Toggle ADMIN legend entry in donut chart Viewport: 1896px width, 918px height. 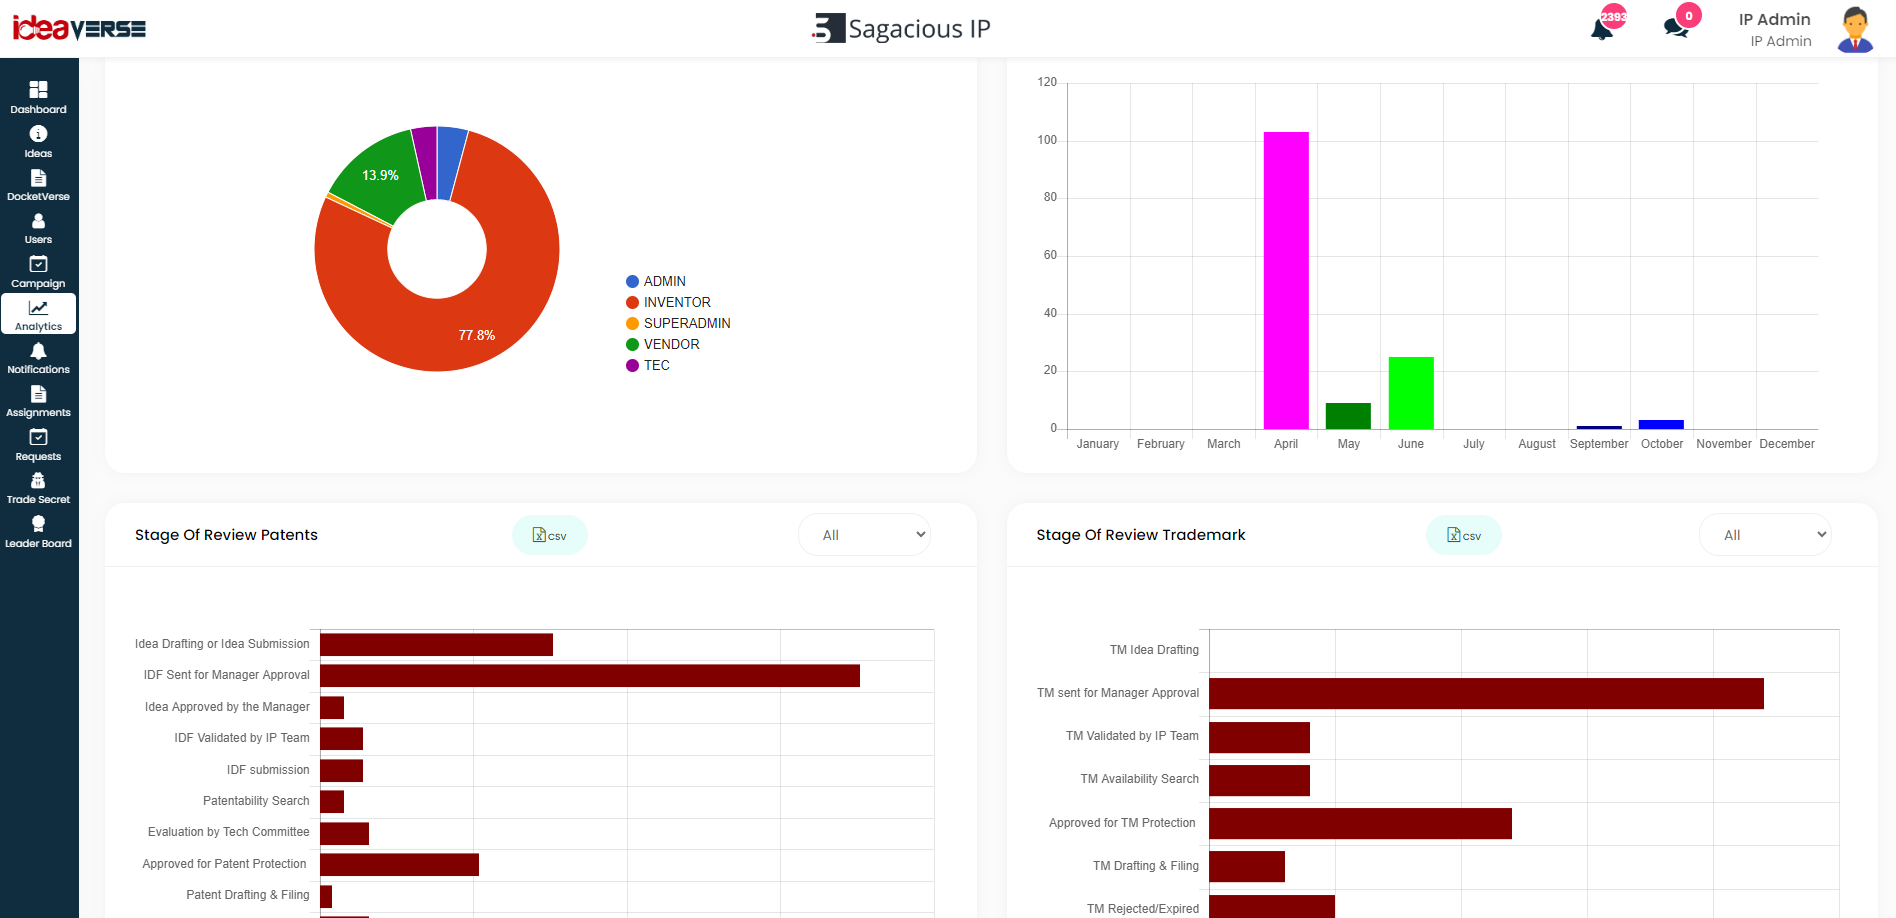tap(656, 281)
